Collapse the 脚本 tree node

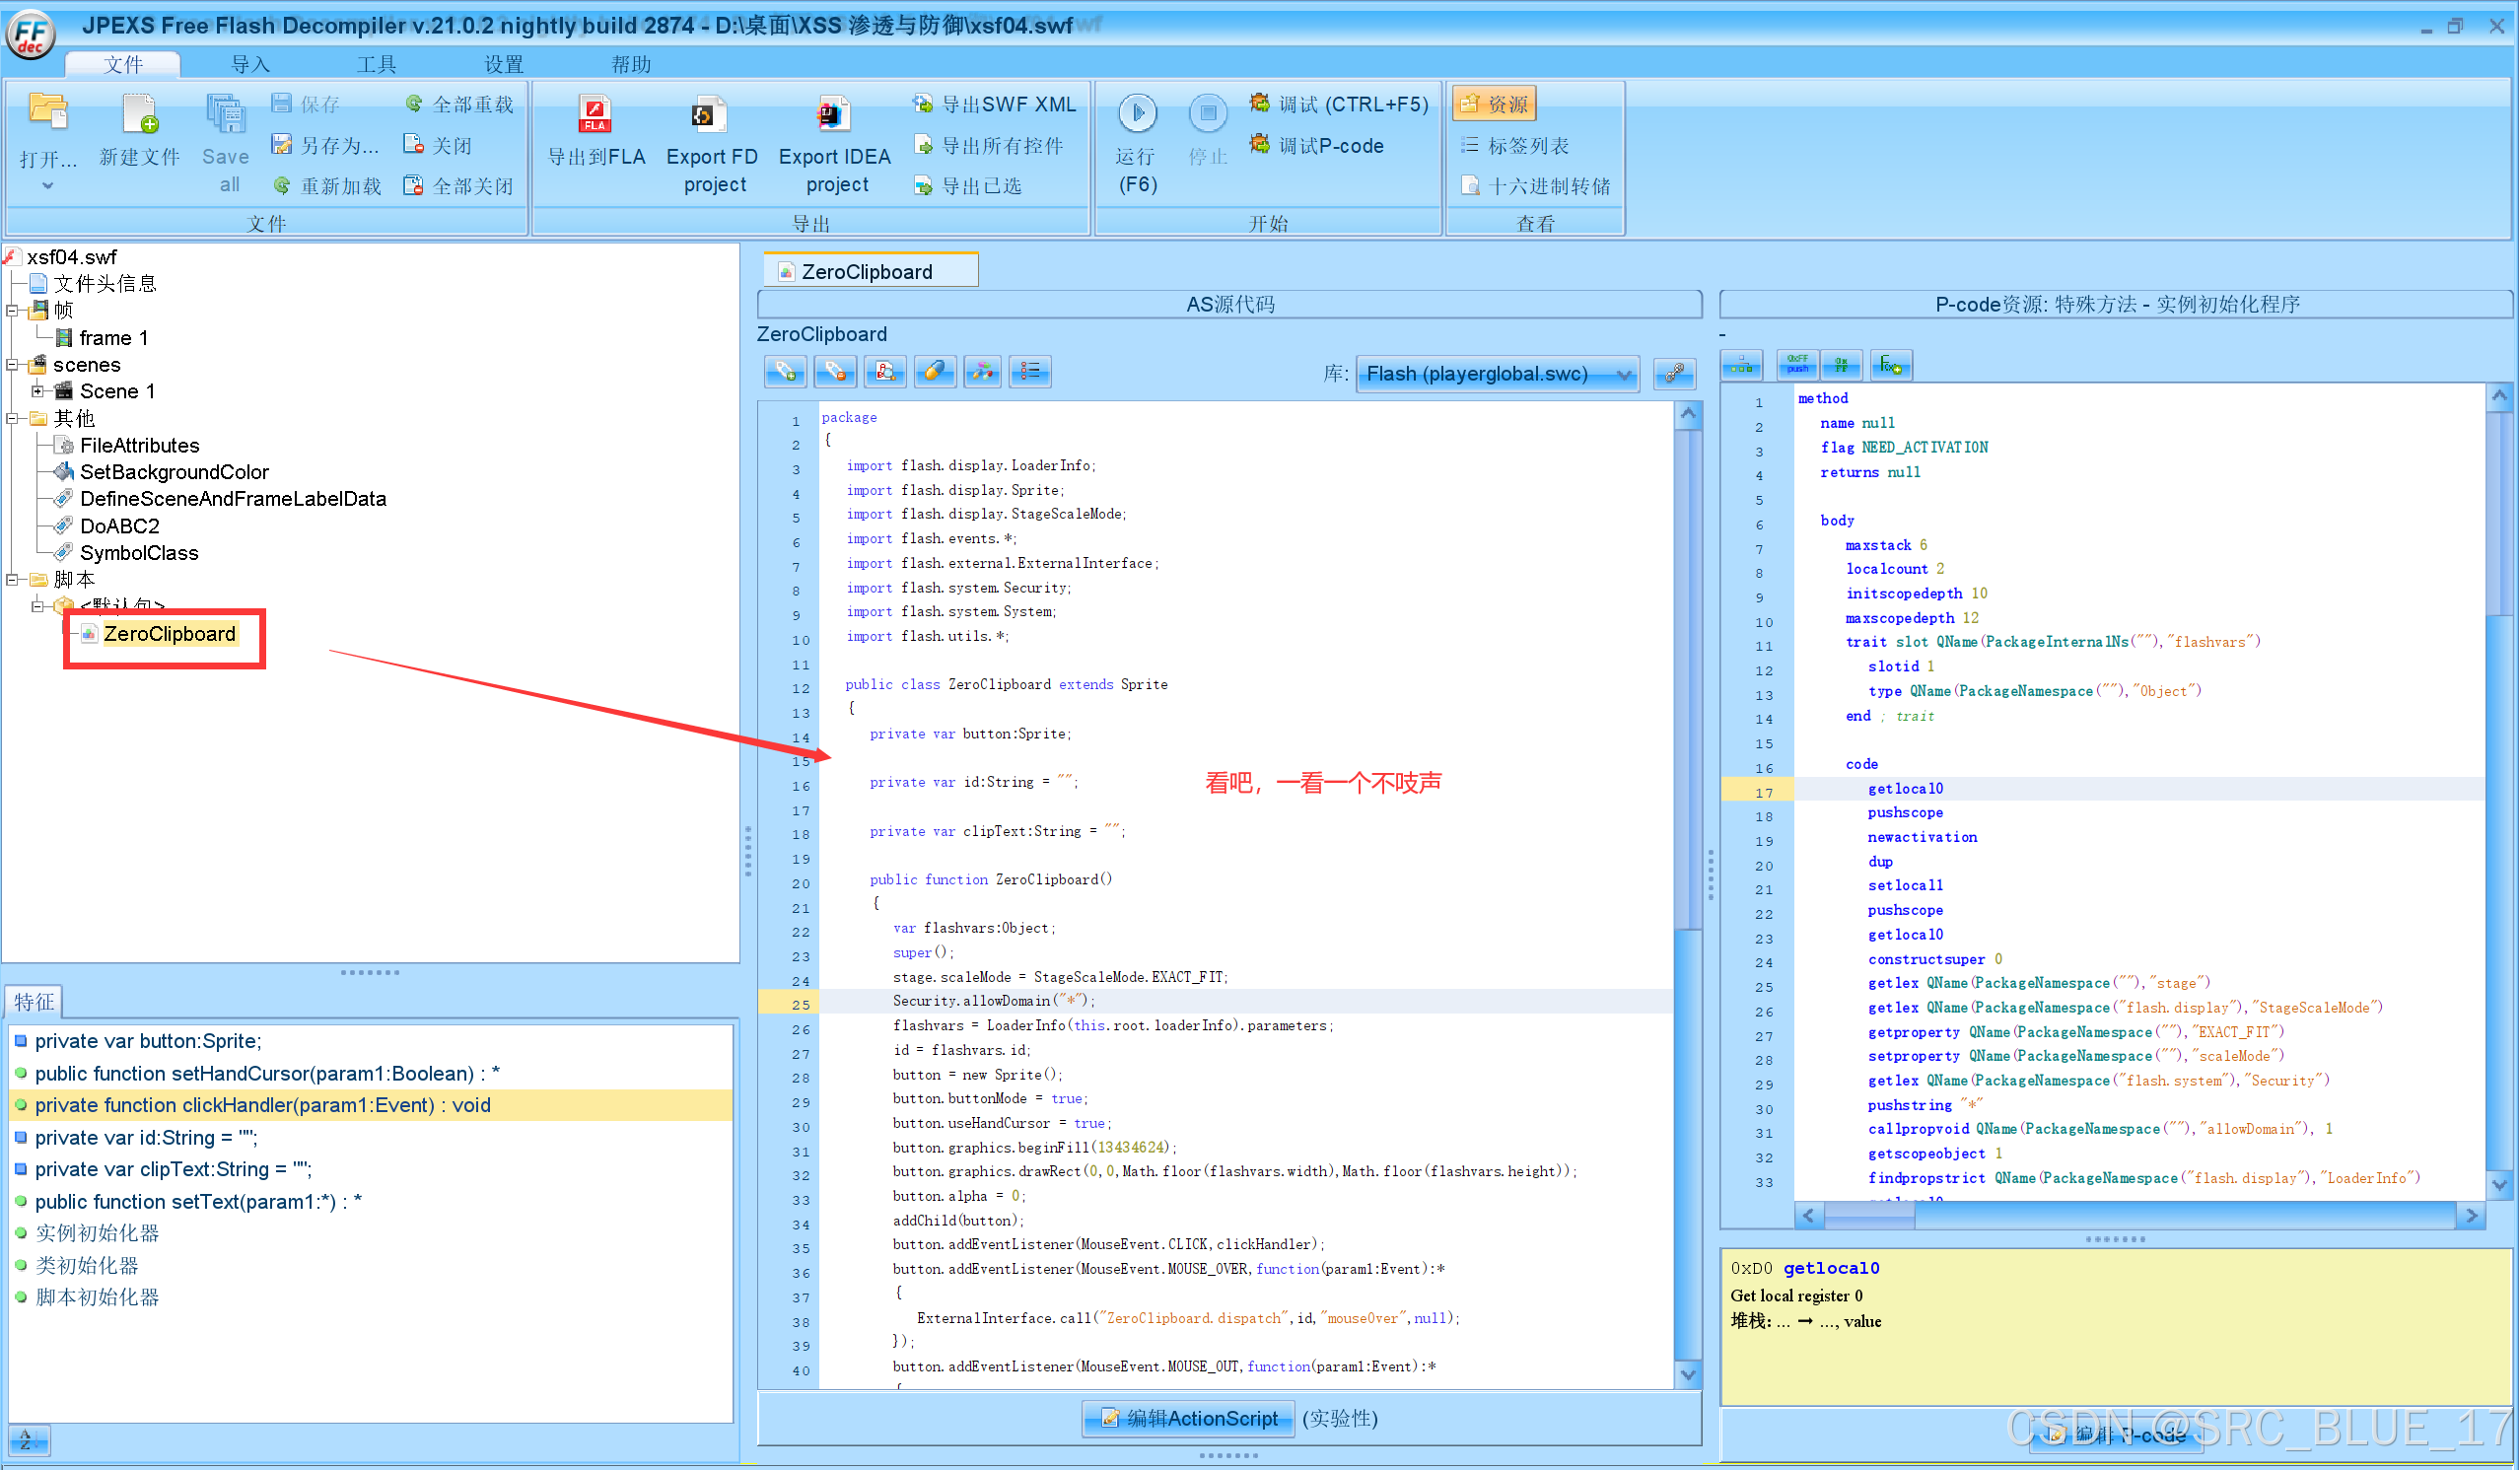click(13, 579)
